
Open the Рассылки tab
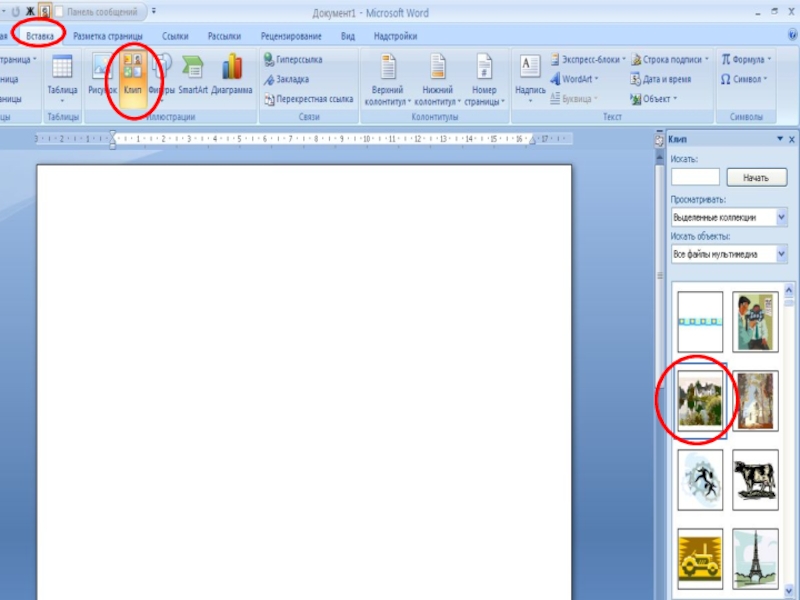click(x=224, y=36)
